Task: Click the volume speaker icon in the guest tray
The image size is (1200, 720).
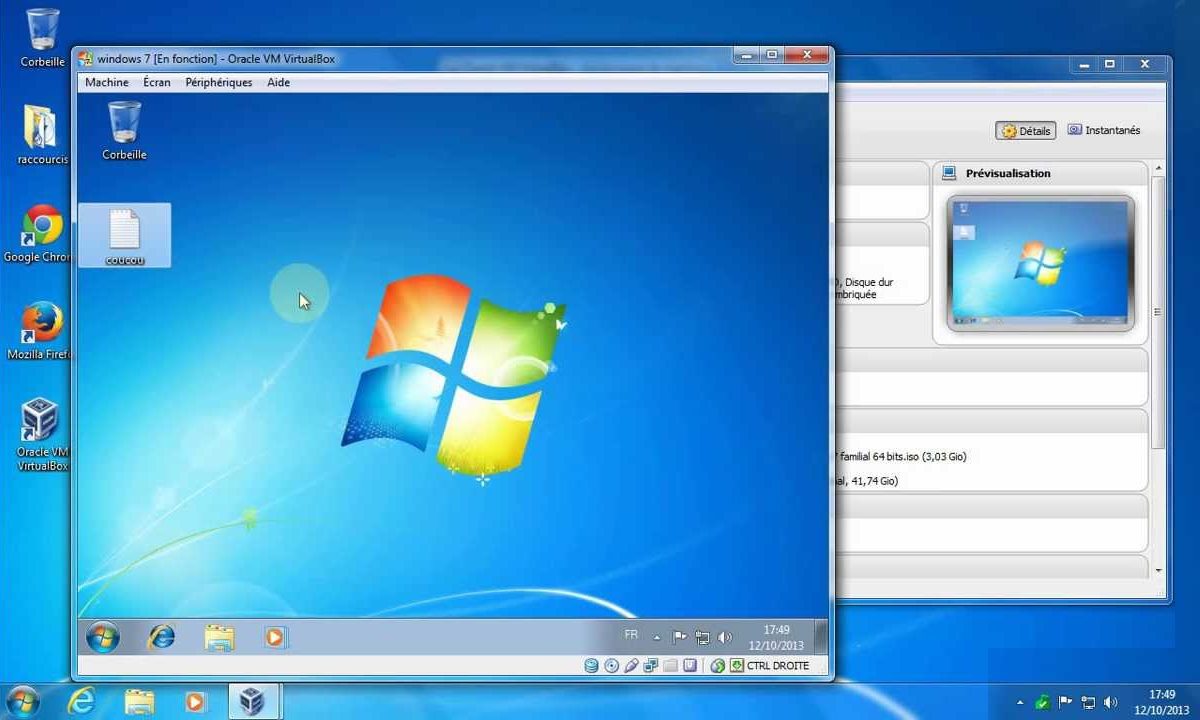Action: (x=725, y=637)
